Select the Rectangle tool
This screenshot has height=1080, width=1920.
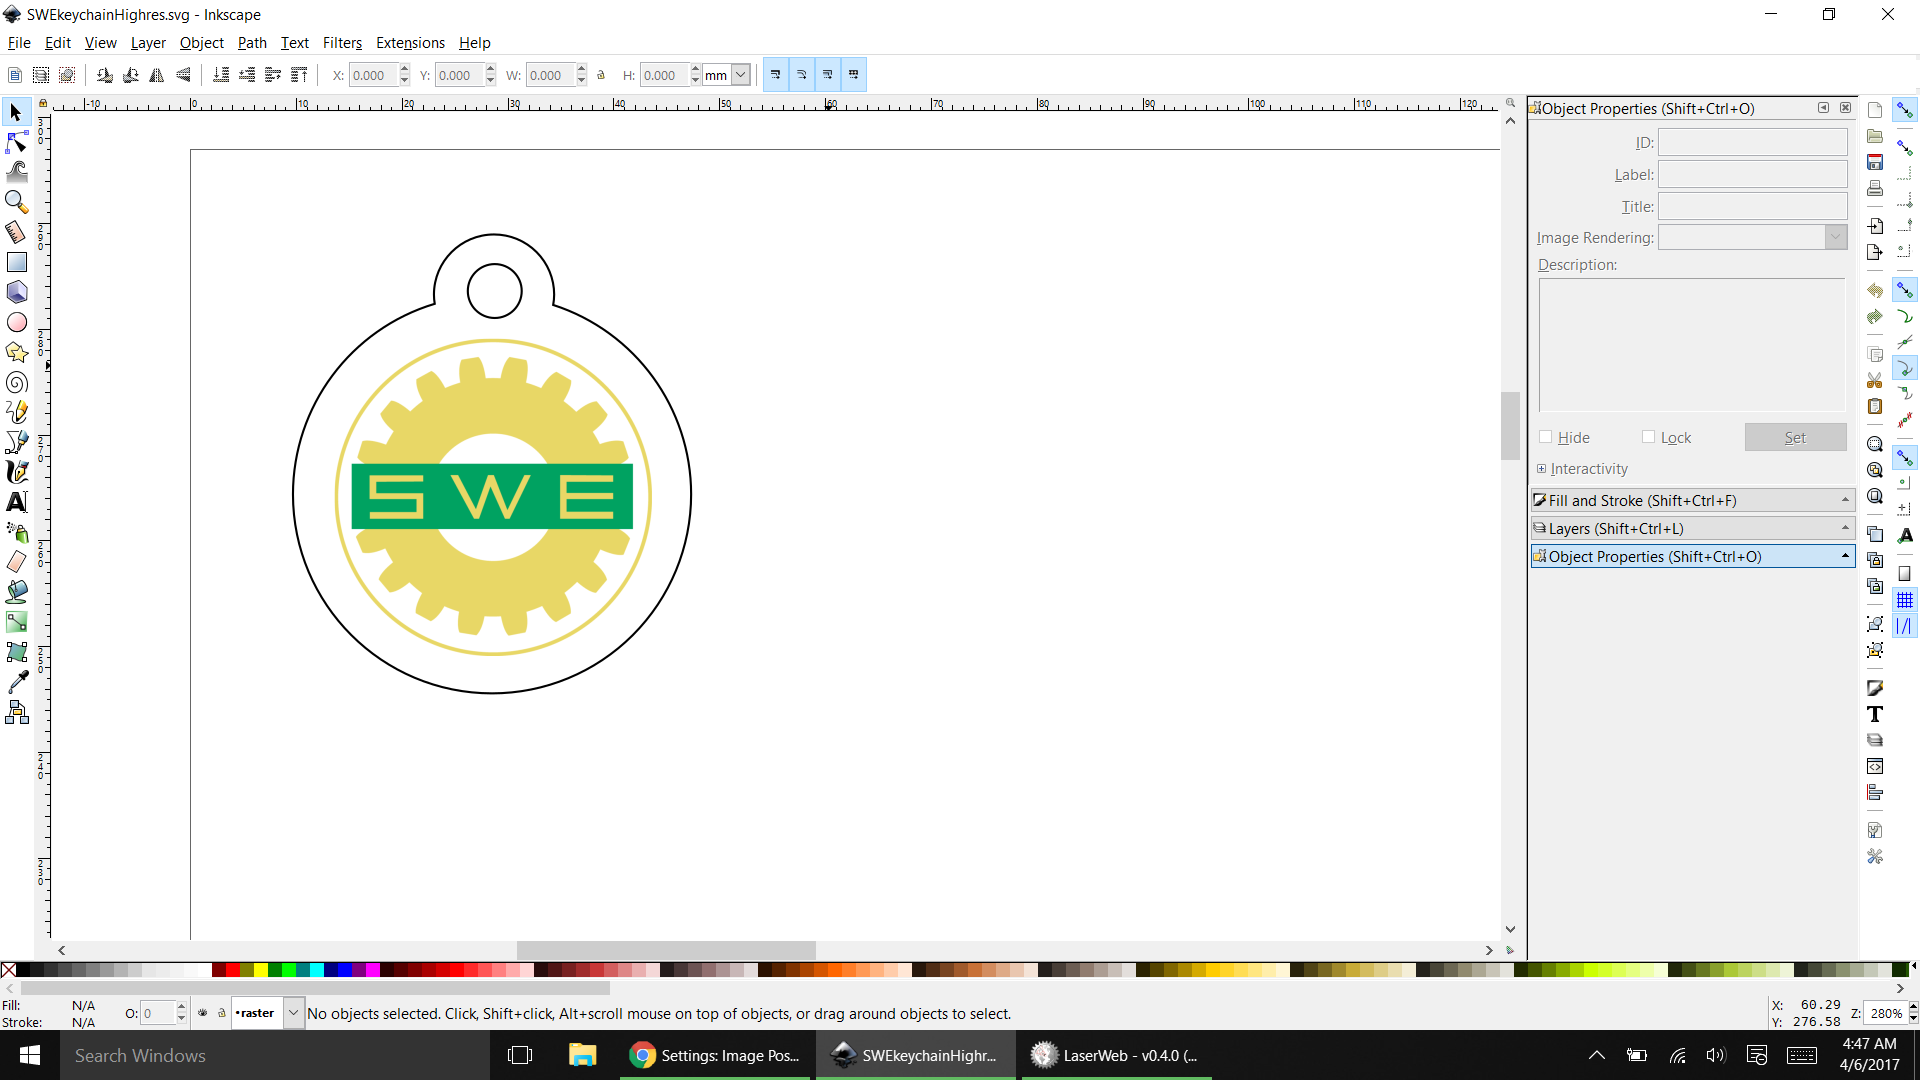16,262
